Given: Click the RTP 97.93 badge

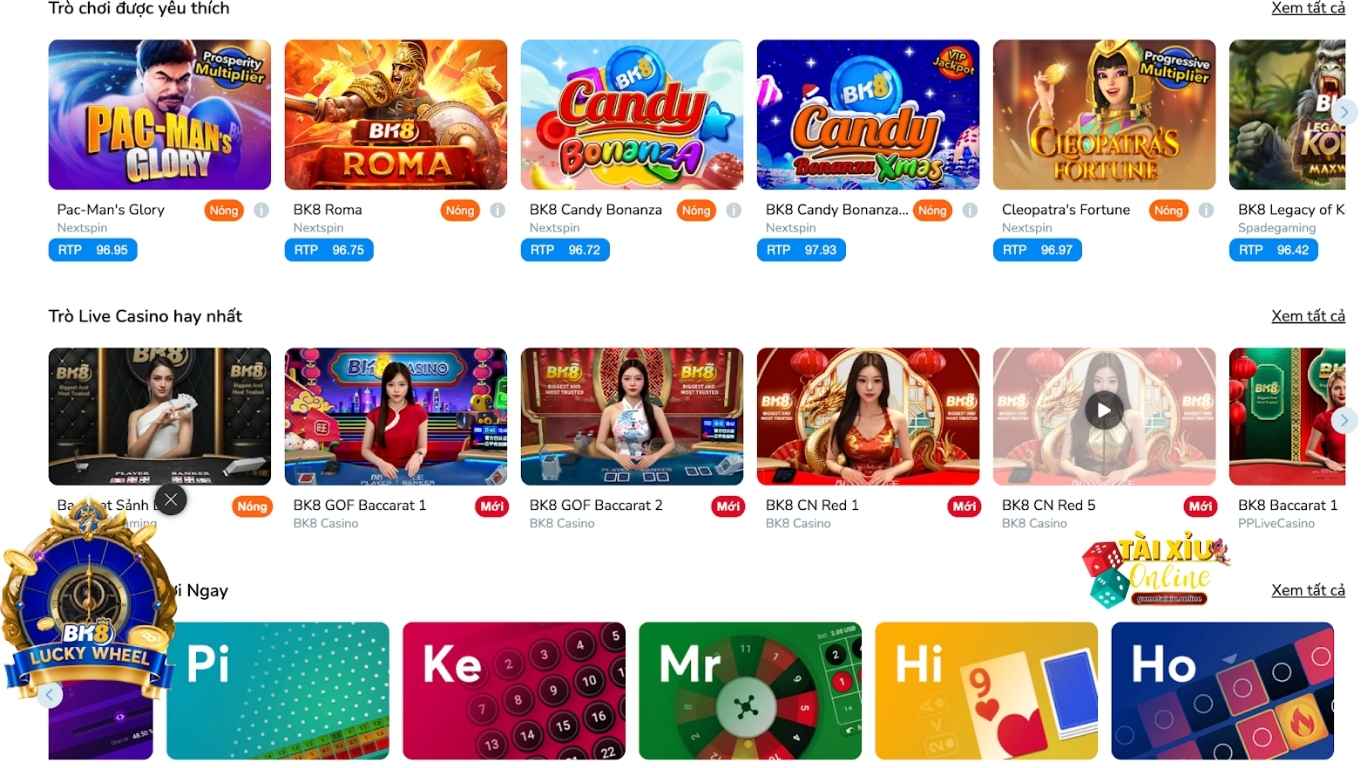Looking at the screenshot, I should pyautogui.click(x=801, y=250).
